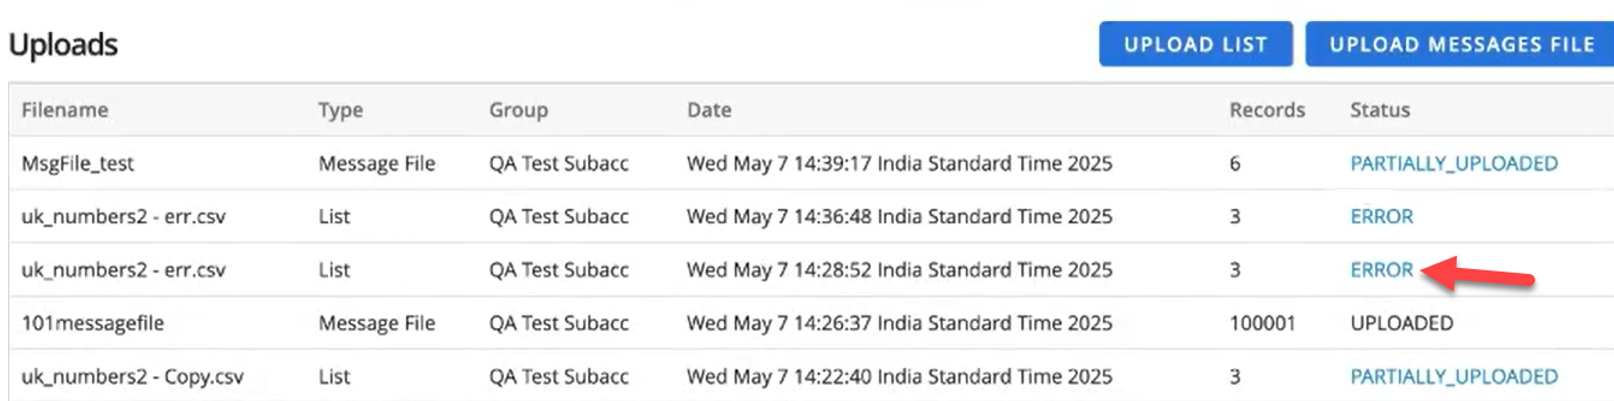Image resolution: width=1614 pixels, height=401 pixels.
Task: Open ERROR status of the 14:36:48 upload
Action: click(1381, 217)
